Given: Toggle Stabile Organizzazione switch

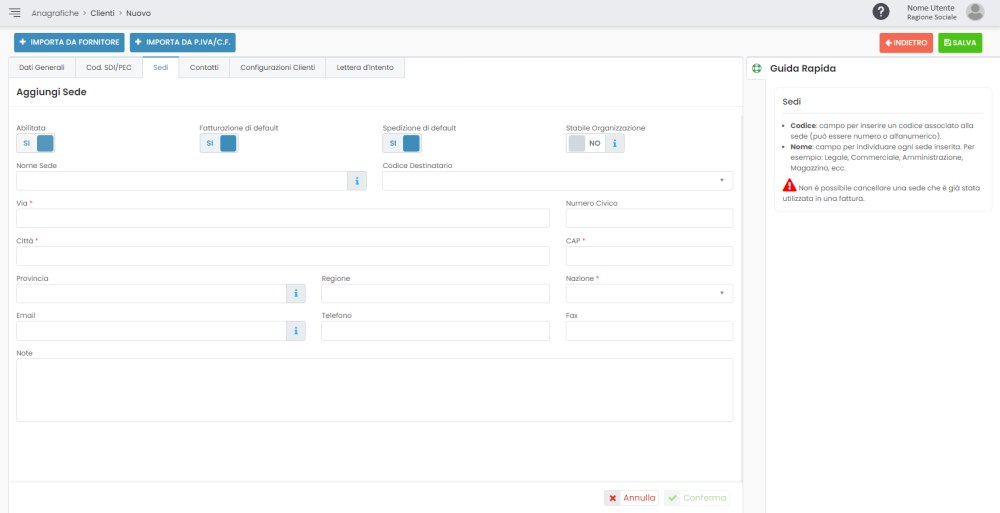Looking at the screenshot, I should [x=585, y=144].
